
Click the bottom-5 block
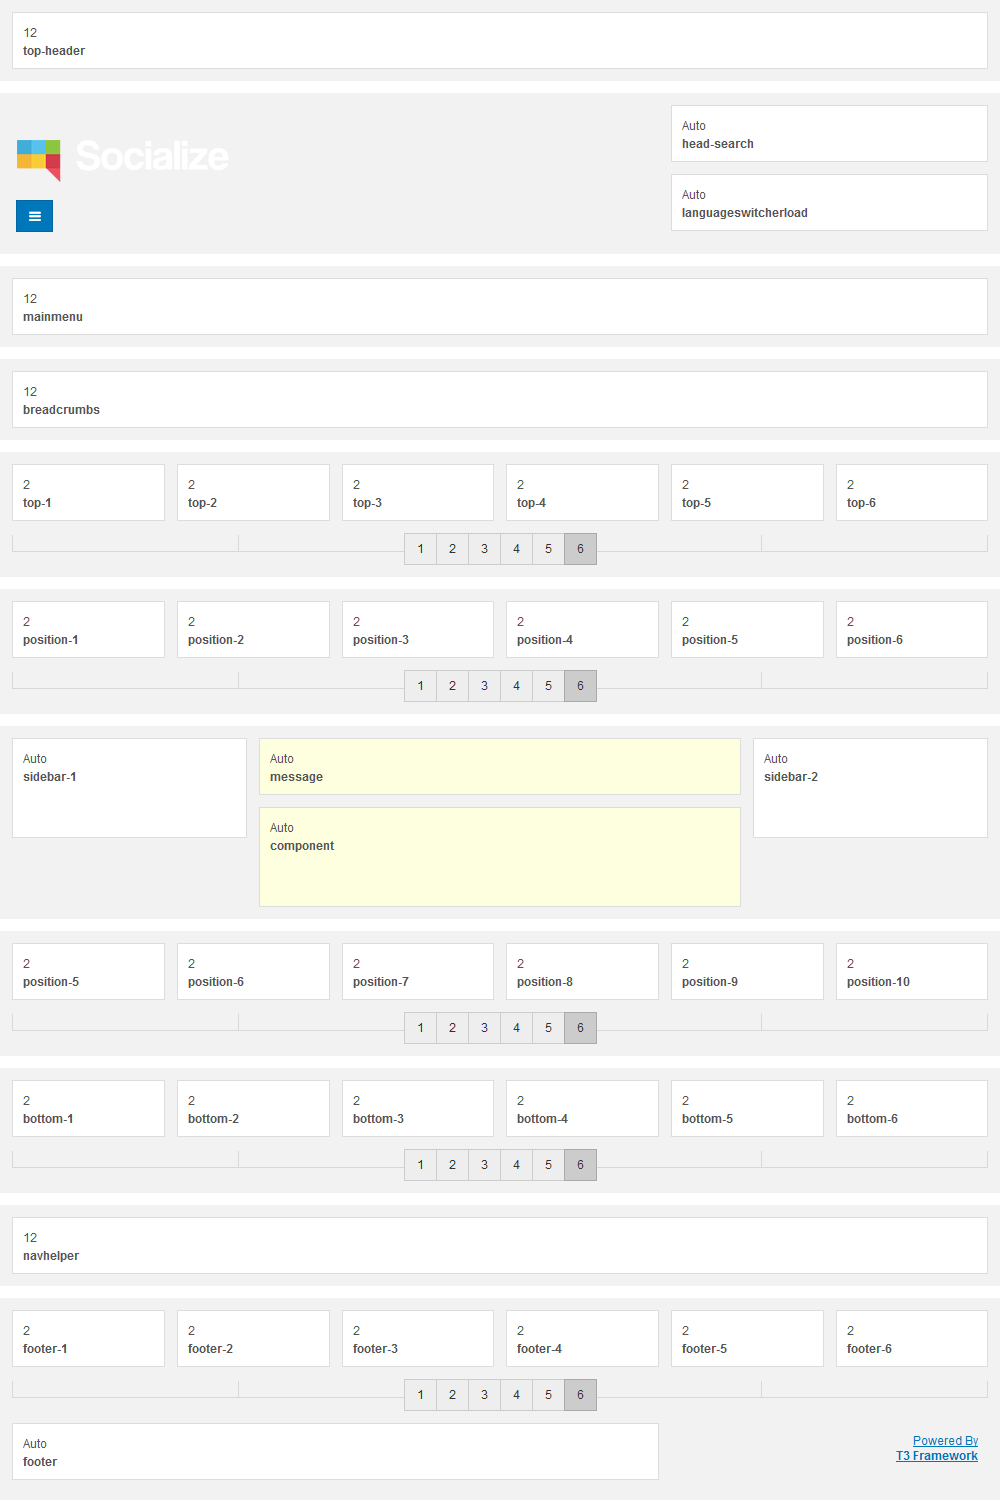[x=747, y=1108]
